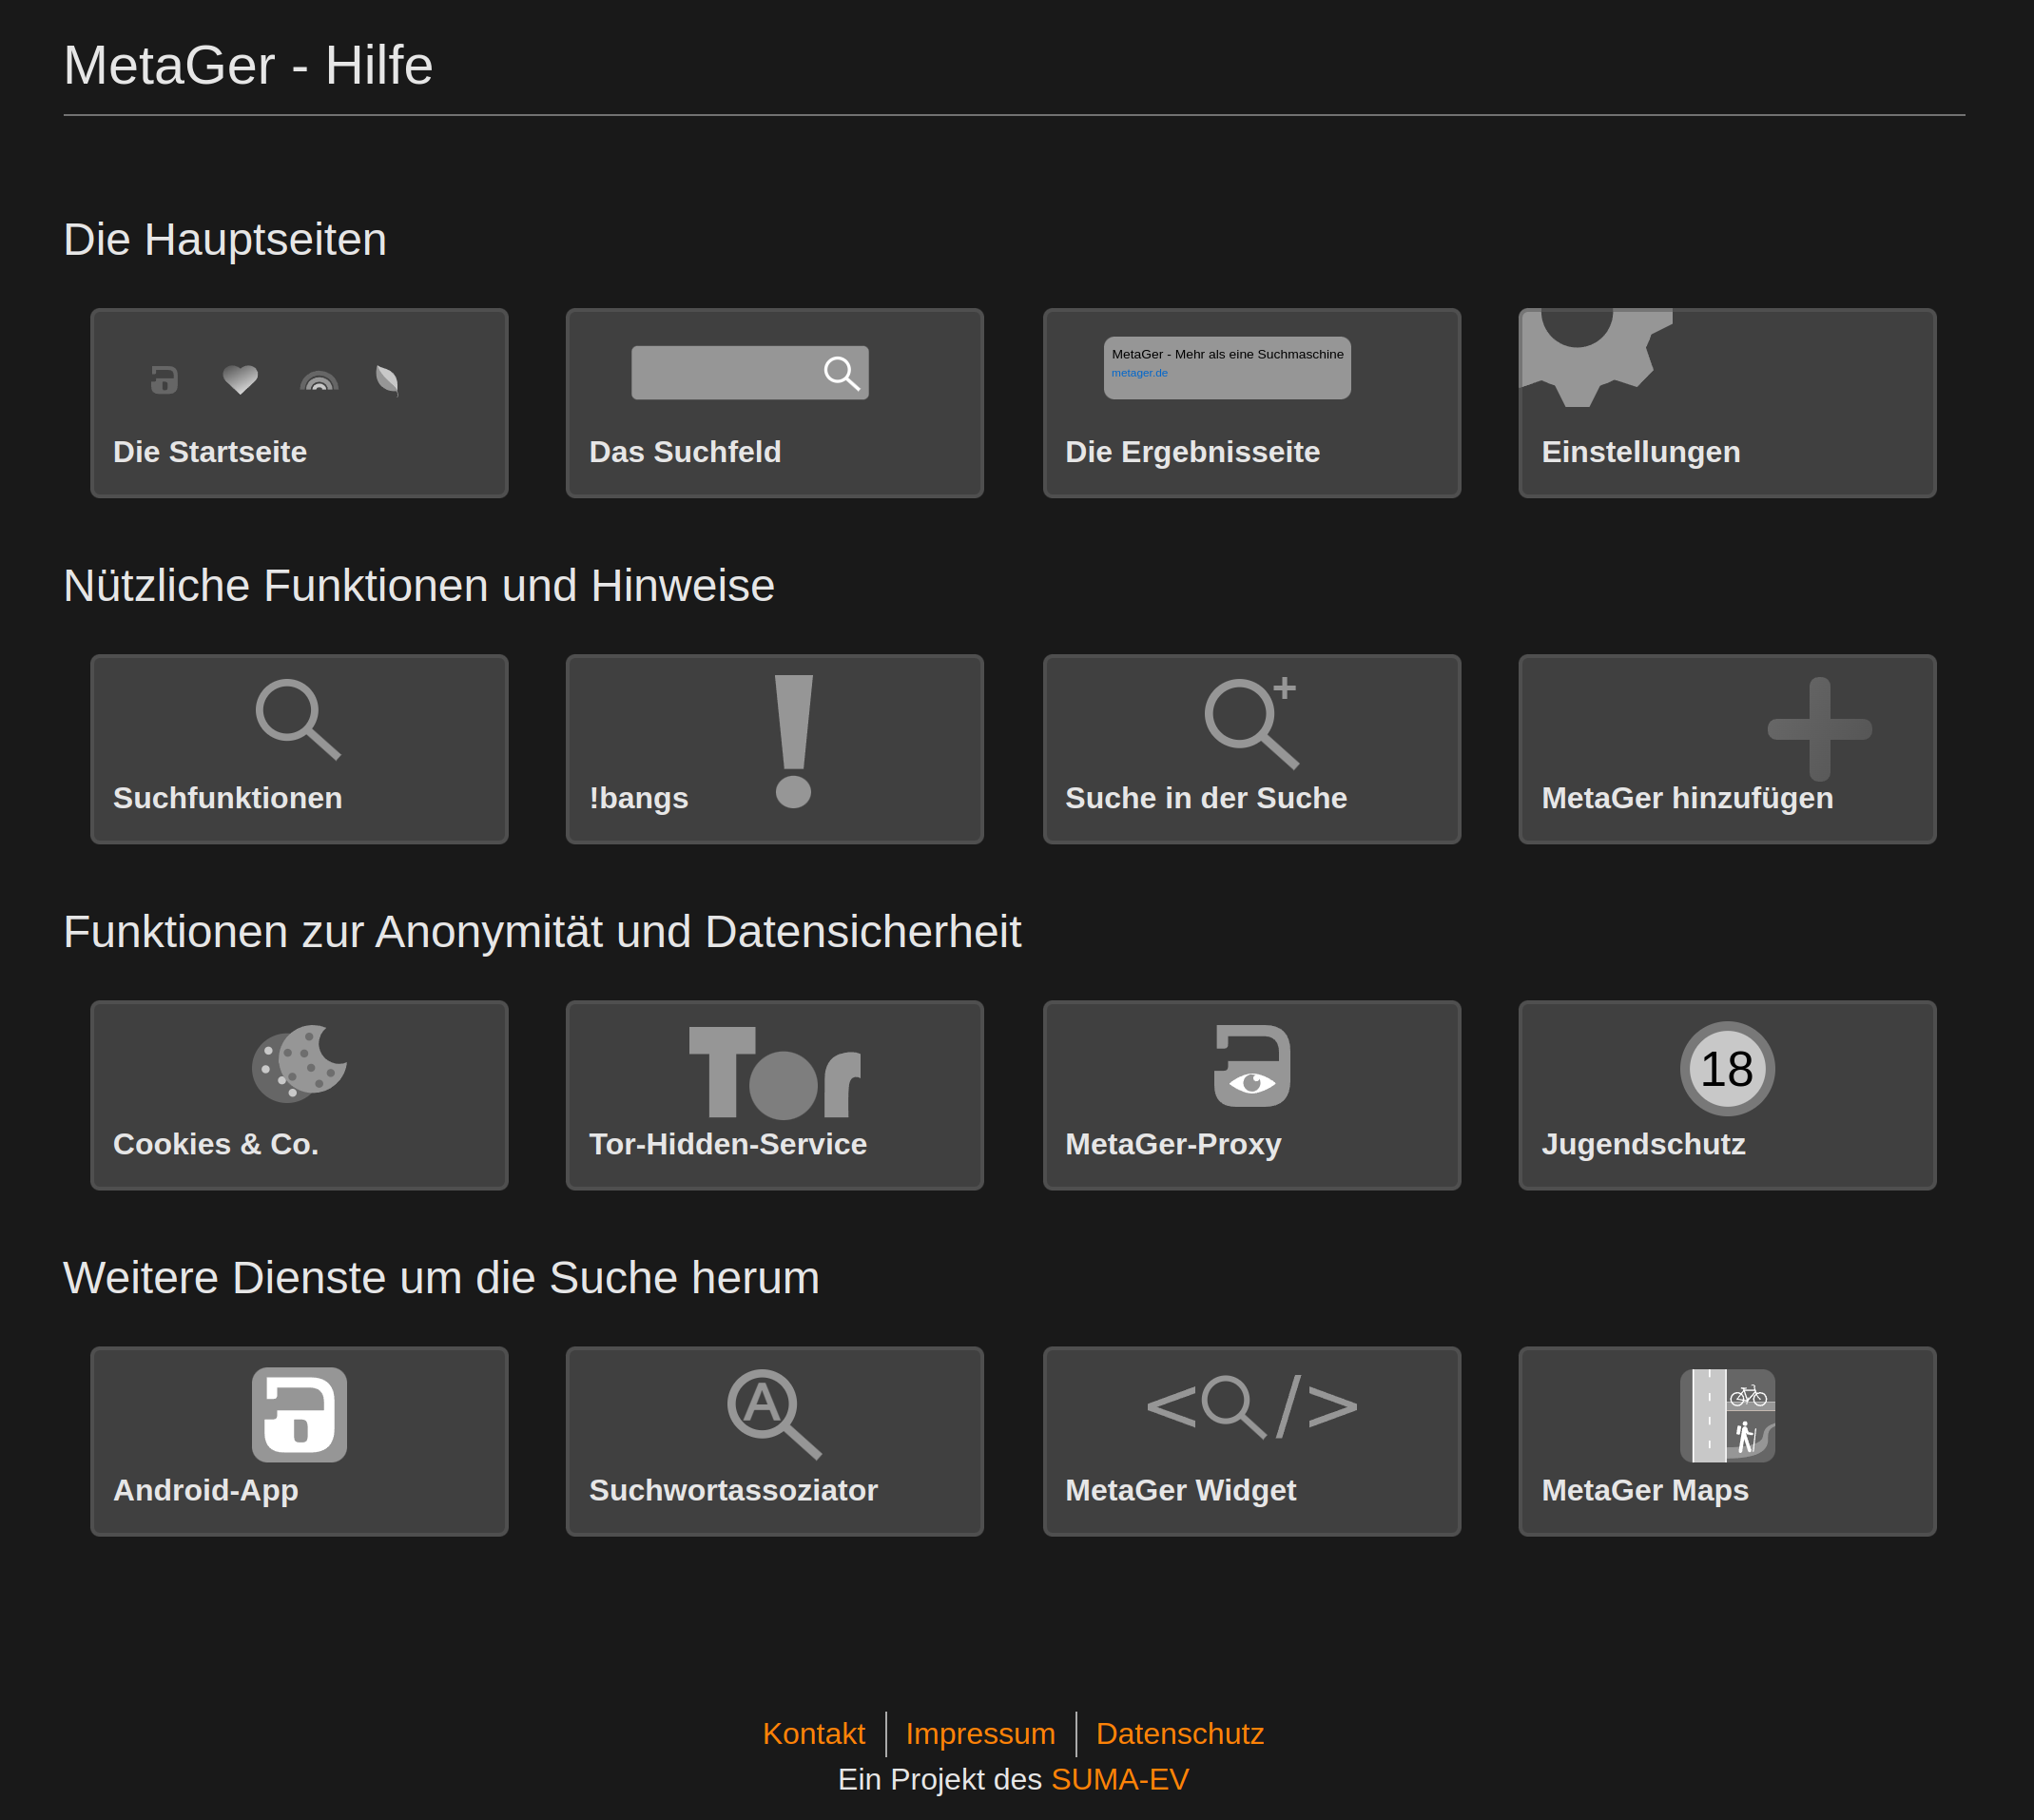Follow the Datenschutz footer link
This screenshot has width=2034, height=1820.
1180,1733
